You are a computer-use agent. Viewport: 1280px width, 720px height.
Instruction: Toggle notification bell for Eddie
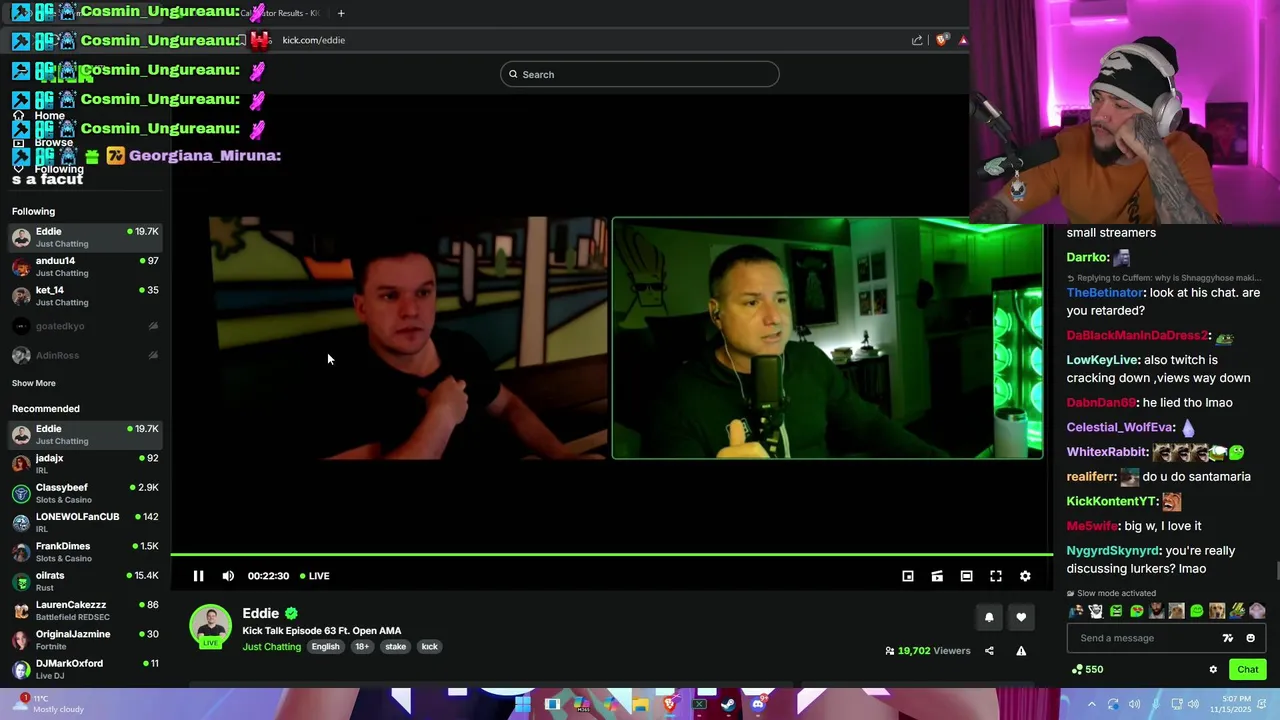click(989, 618)
